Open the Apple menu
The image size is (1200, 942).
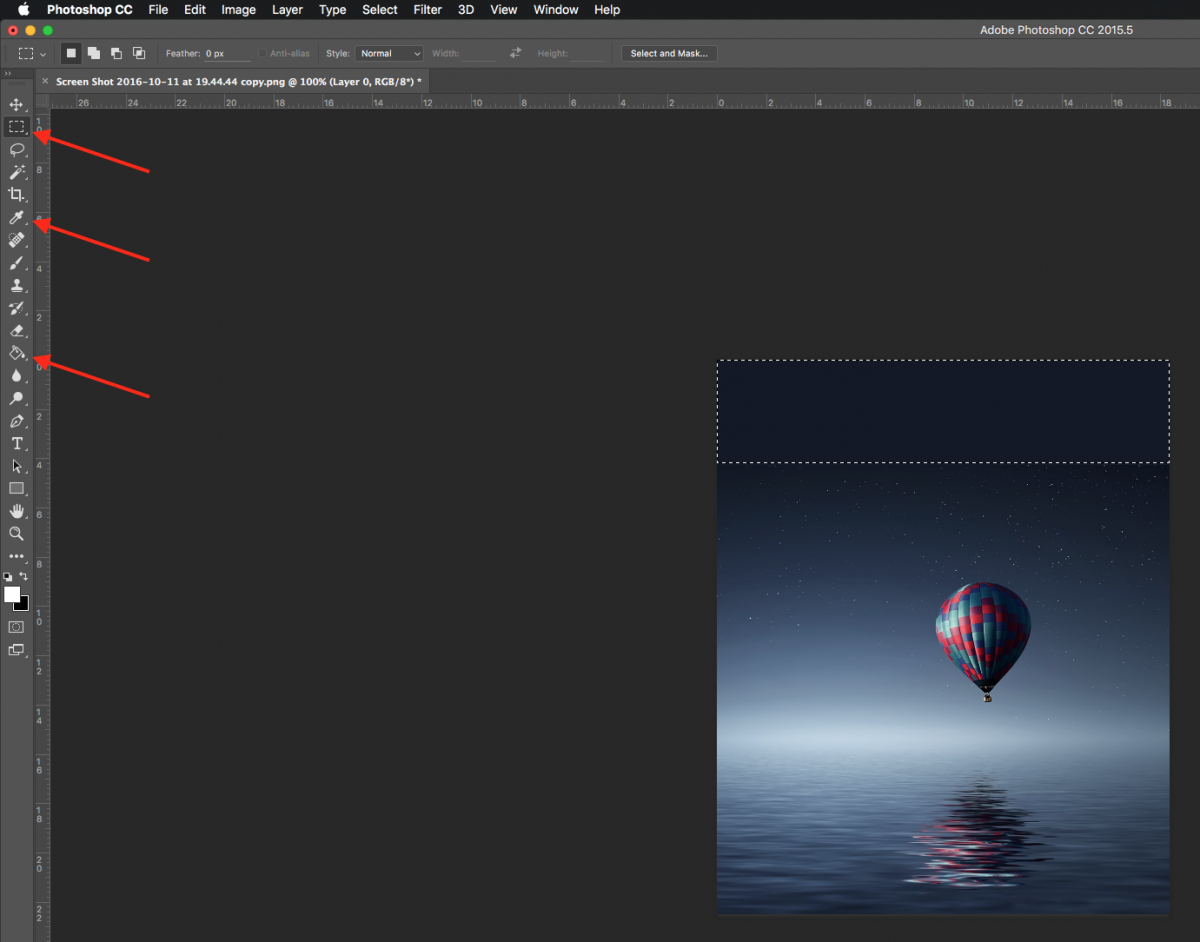(x=24, y=9)
